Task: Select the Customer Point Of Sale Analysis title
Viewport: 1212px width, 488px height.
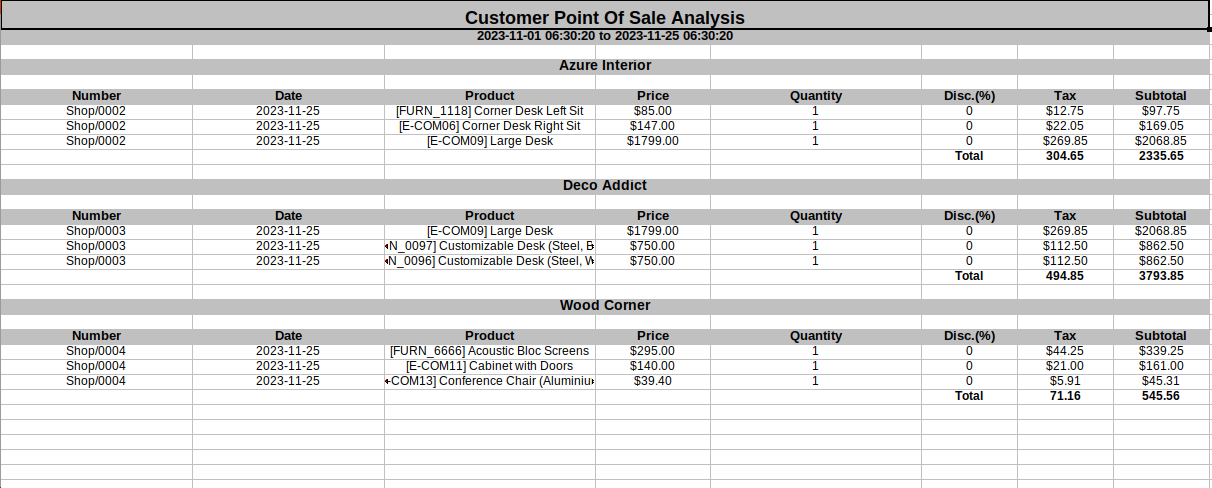Action: (605, 17)
